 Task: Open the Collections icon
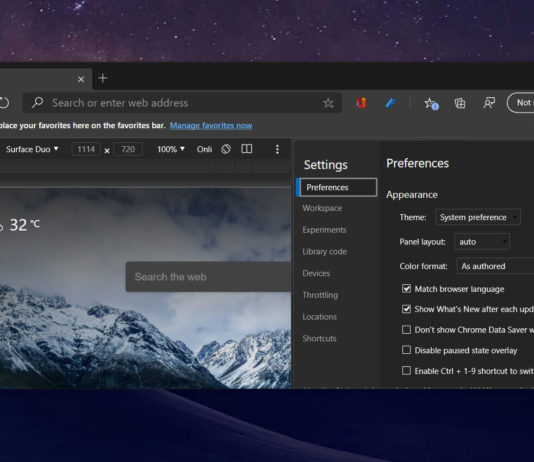point(460,103)
